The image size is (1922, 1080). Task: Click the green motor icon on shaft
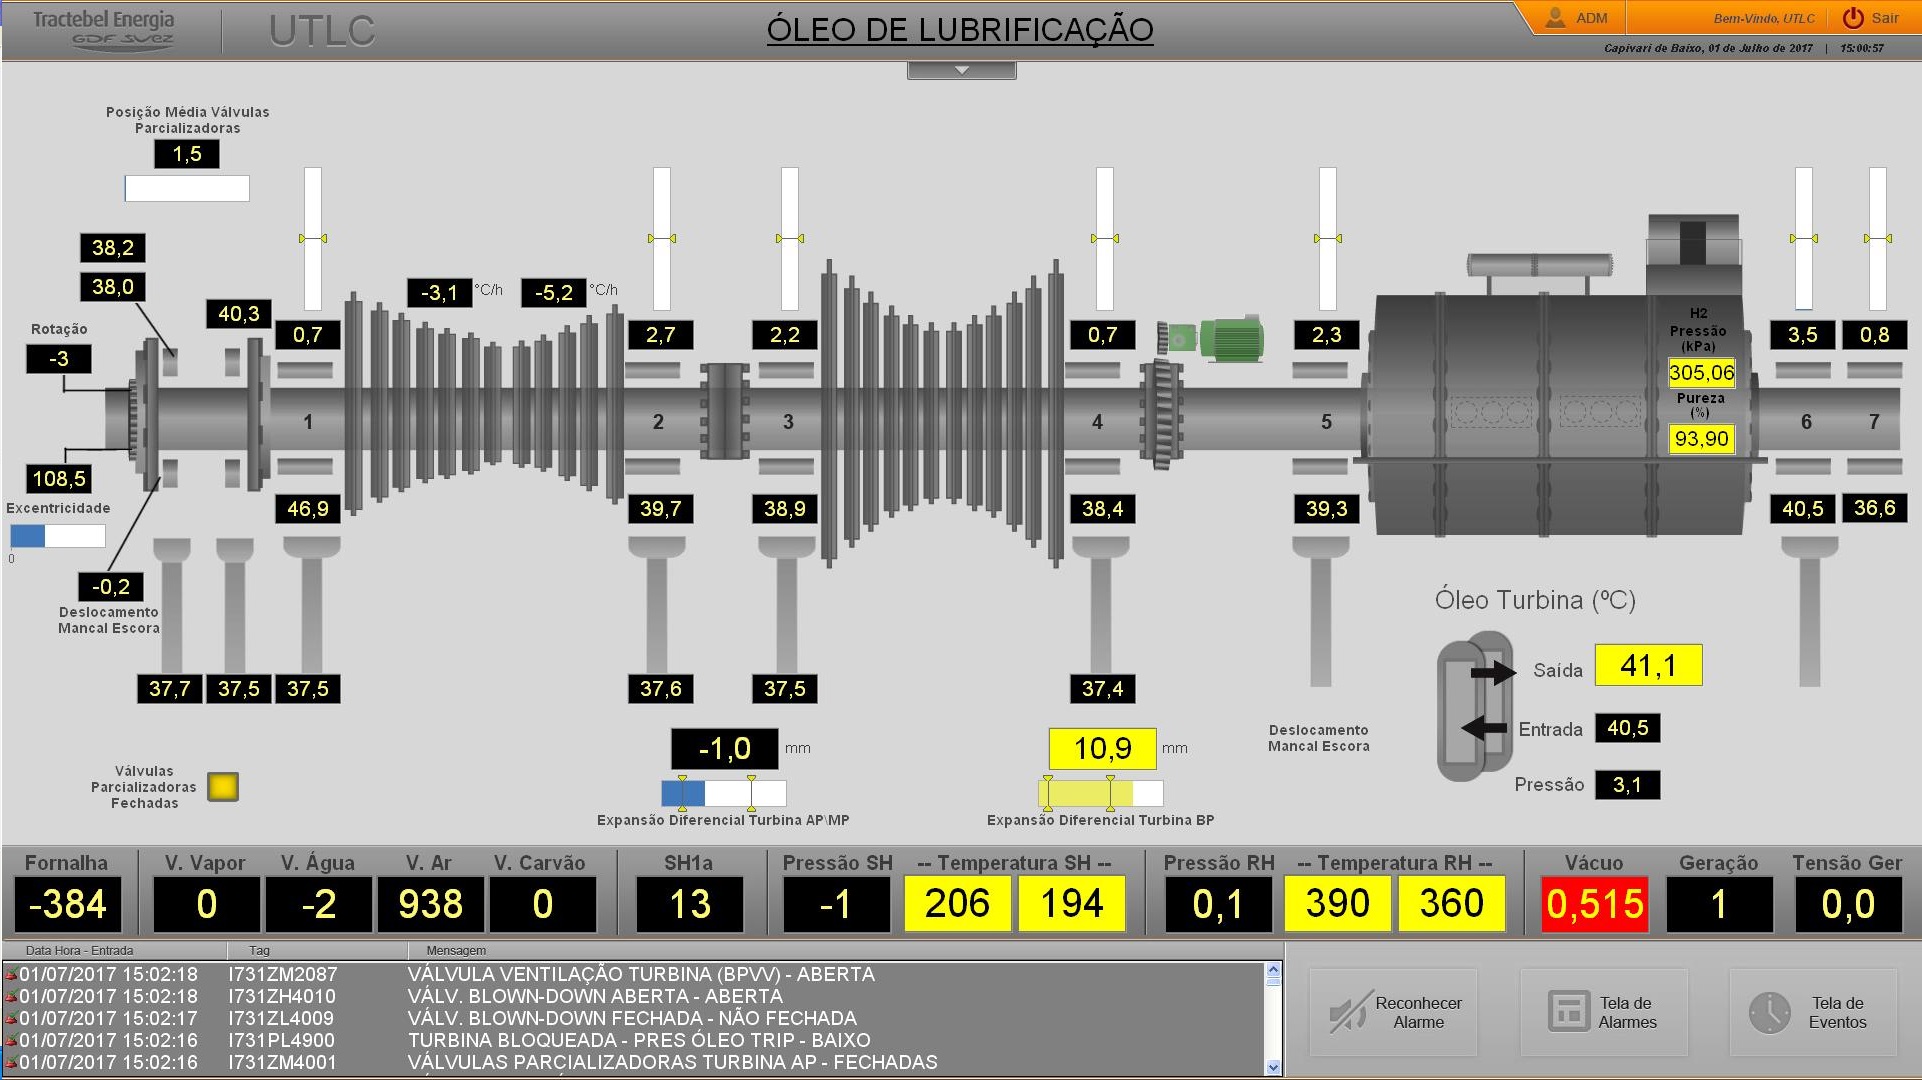[1230, 338]
